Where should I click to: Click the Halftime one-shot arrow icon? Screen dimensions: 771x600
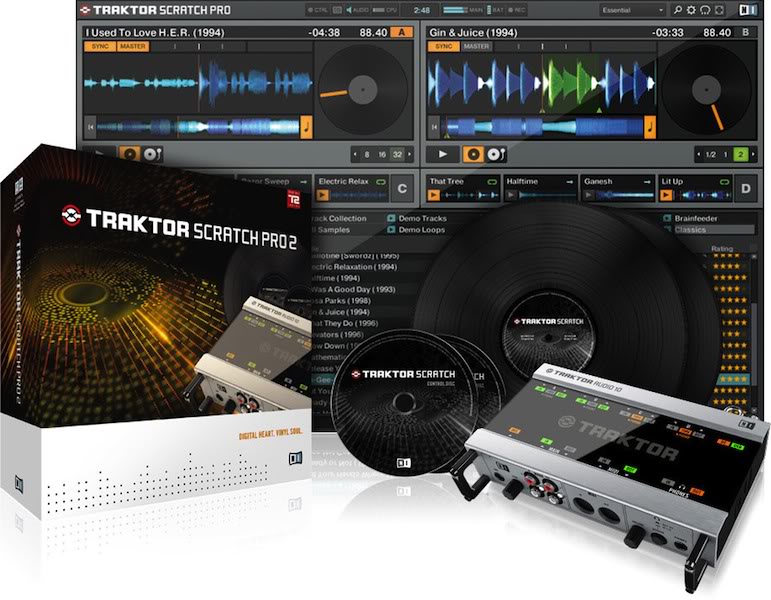click(x=569, y=182)
